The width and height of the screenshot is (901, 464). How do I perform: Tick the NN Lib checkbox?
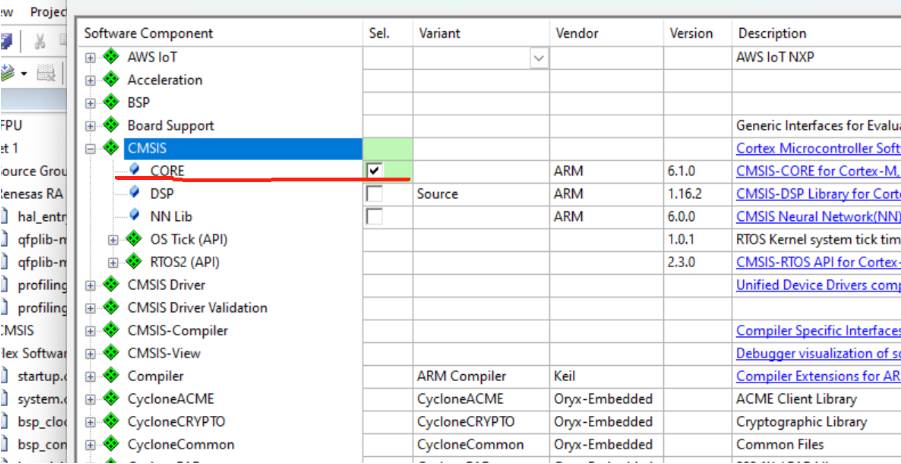[x=375, y=217]
